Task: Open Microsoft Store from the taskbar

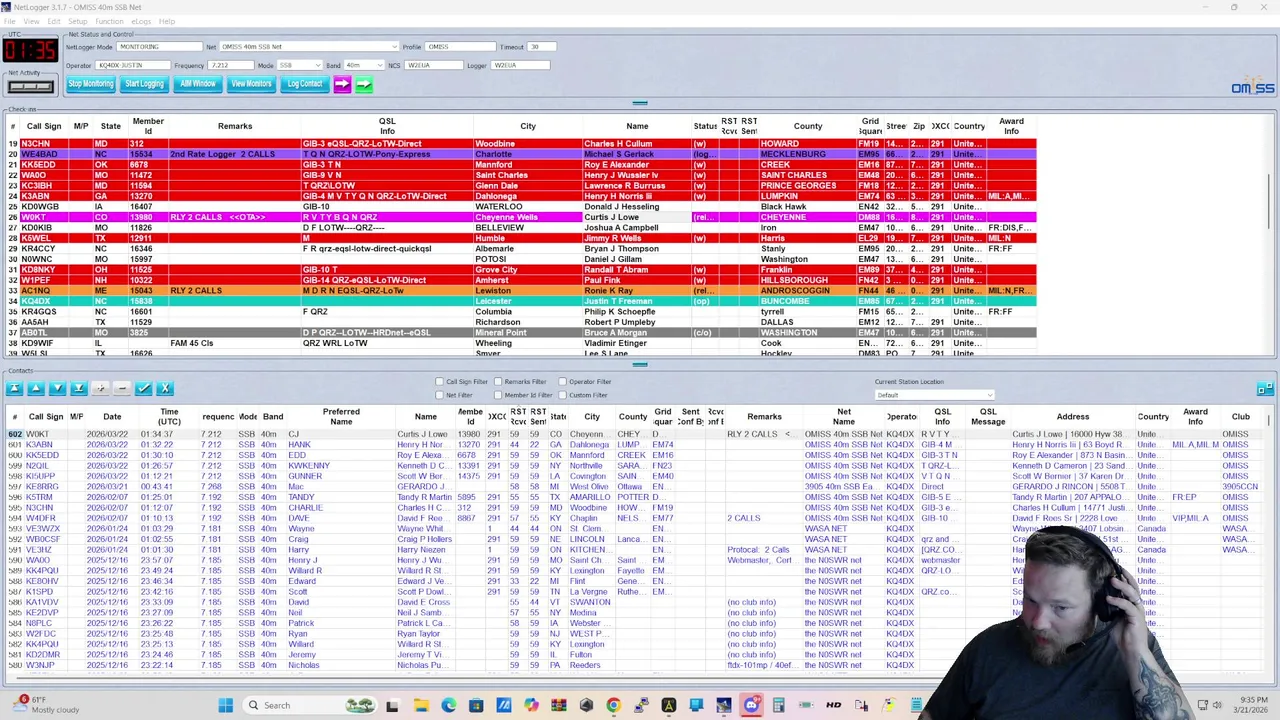Action: pos(476,705)
